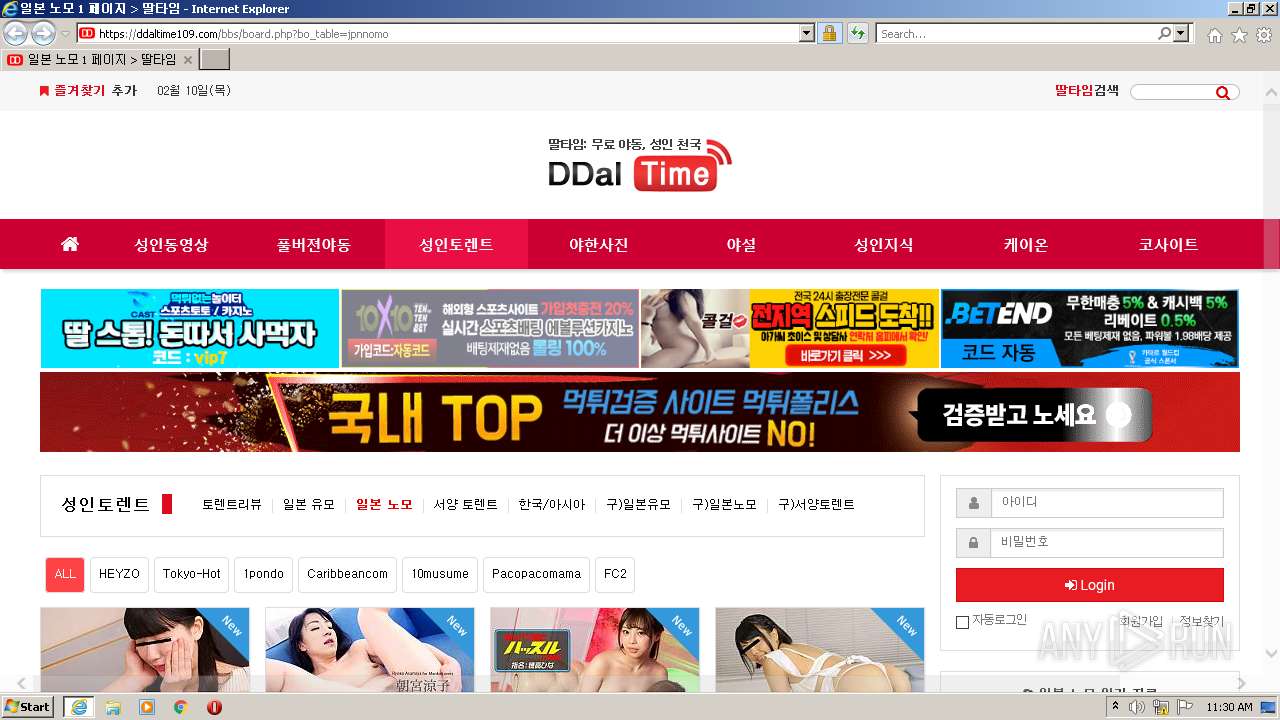Open the search provider dropdown arrow
The image size is (1280, 720).
click(1182, 34)
